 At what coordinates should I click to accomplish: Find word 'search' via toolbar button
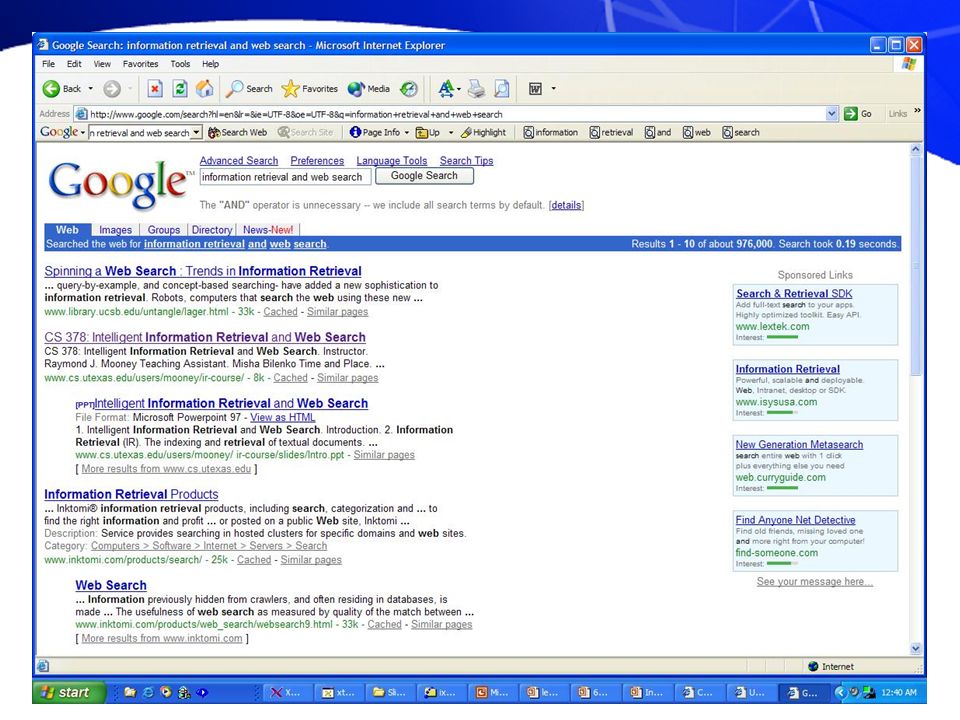pyautogui.click(x=741, y=132)
